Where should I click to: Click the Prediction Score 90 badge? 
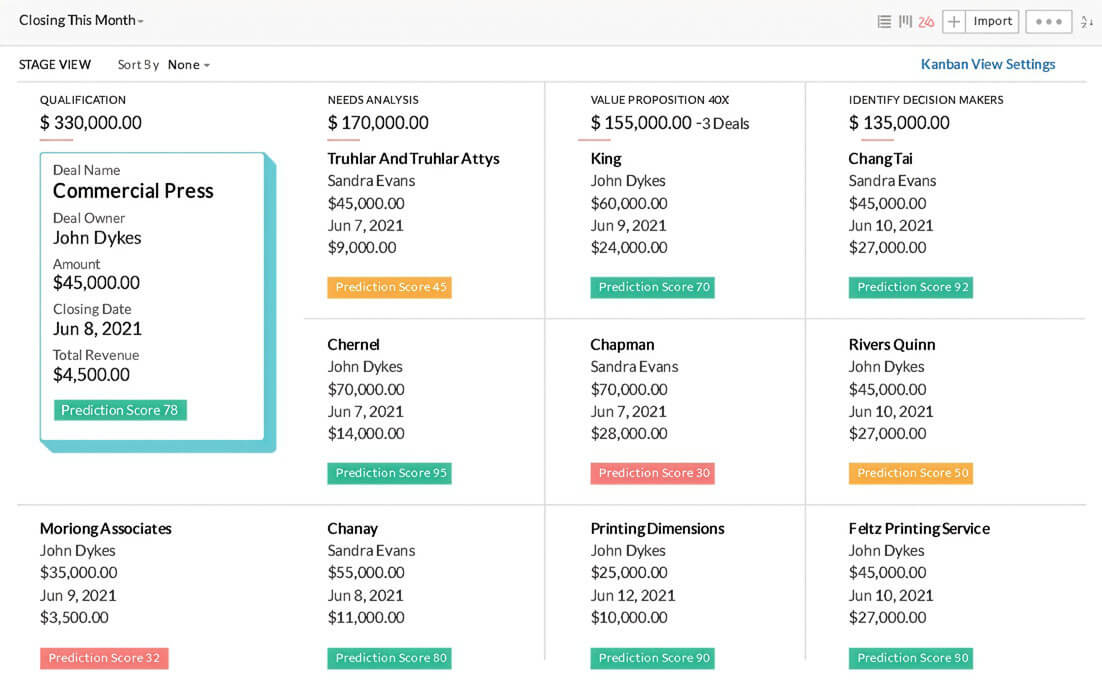coord(652,658)
